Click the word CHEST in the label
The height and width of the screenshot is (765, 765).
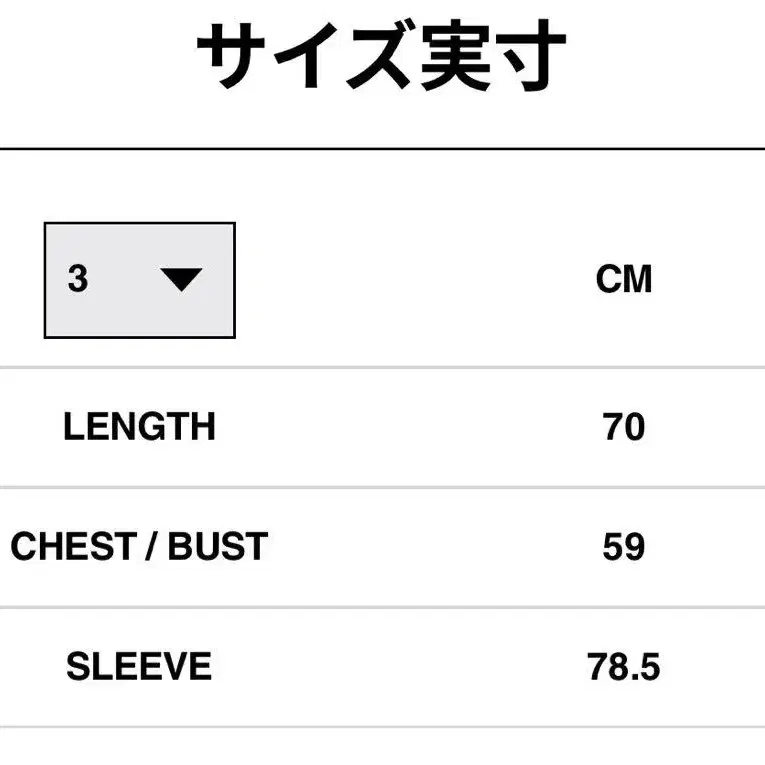[71, 547]
